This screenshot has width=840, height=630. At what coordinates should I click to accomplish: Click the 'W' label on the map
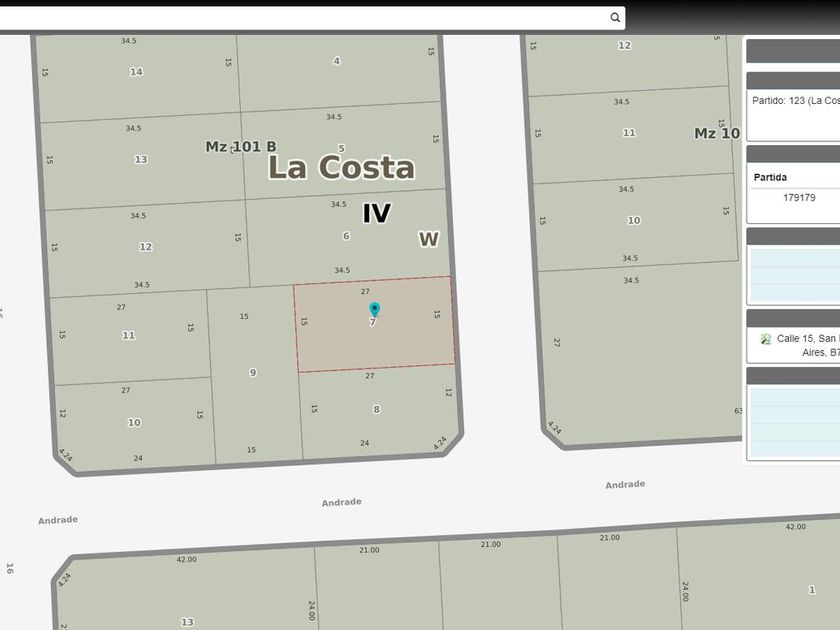click(x=429, y=239)
